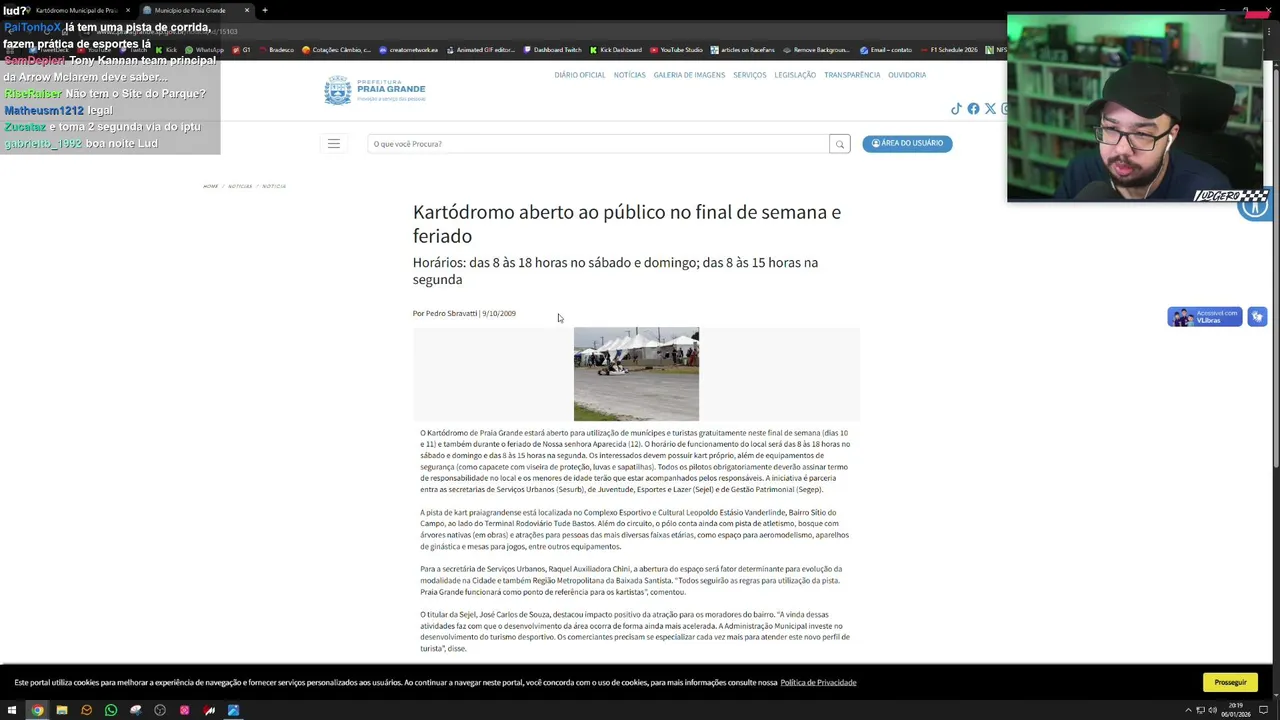
Task: Click the kart track article photo
Action: click(636, 374)
